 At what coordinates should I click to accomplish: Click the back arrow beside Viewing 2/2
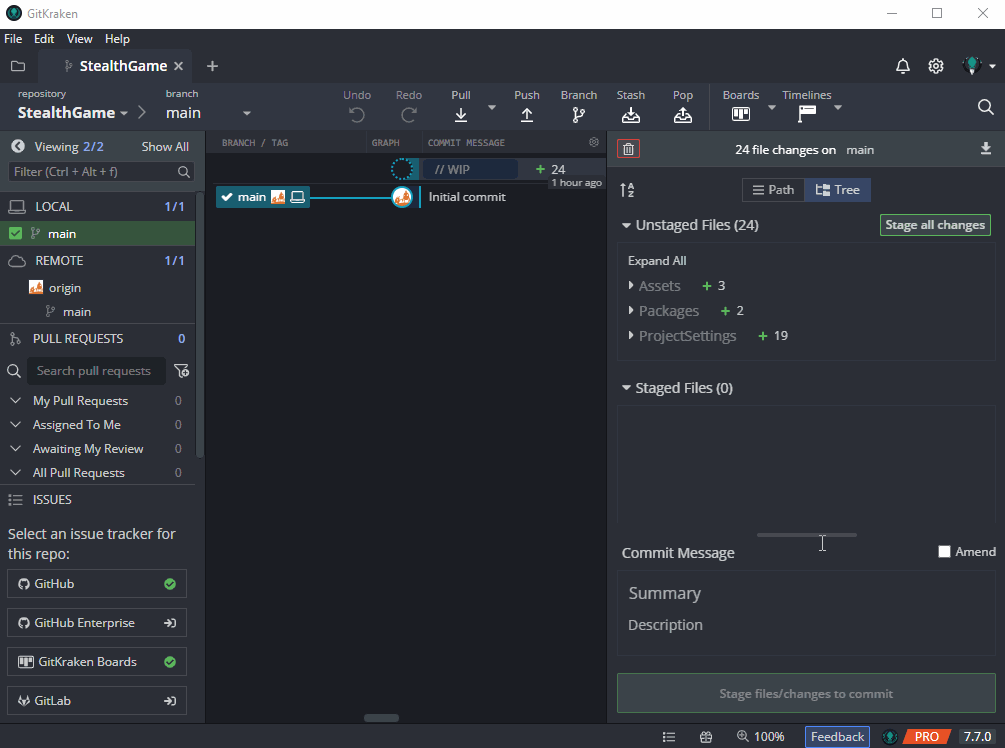(18, 146)
